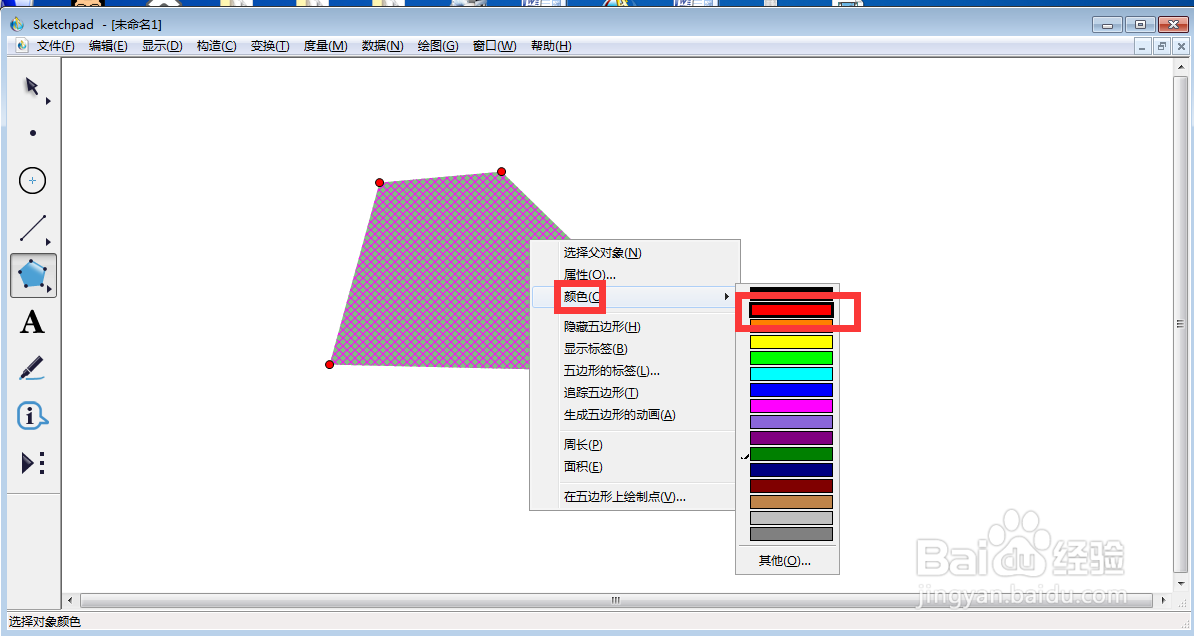
Task: Choose the marker pen tool
Action: 32,368
